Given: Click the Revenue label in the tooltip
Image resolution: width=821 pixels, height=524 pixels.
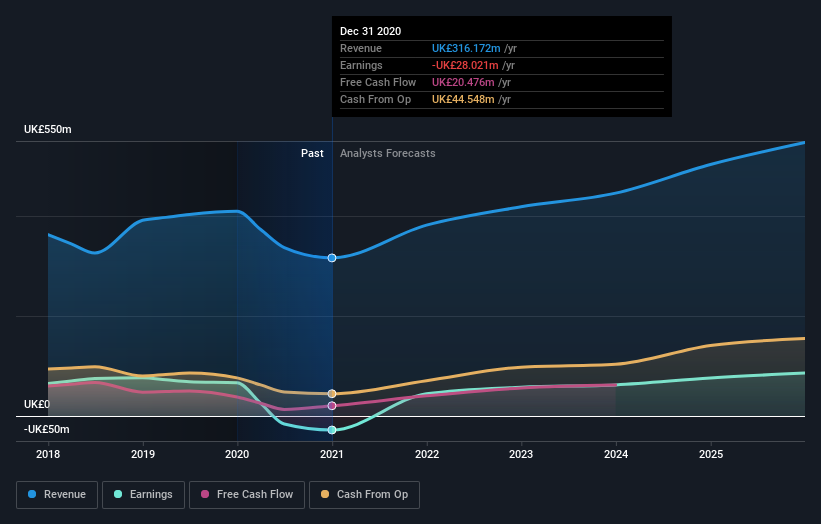Looking at the screenshot, I should (361, 48).
